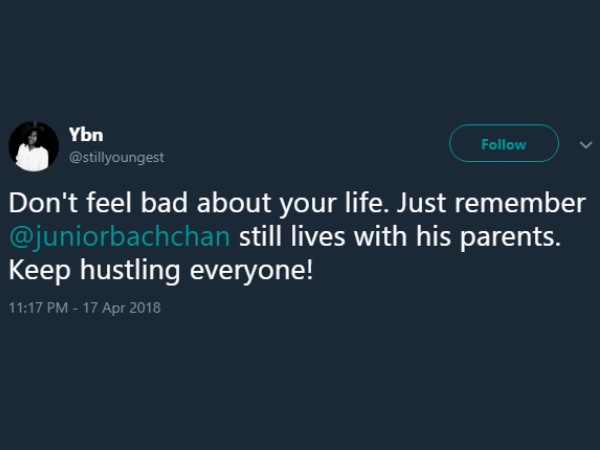Click the 11:17 PM timestamp
The width and height of the screenshot is (600, 450).
coord(39,307)
